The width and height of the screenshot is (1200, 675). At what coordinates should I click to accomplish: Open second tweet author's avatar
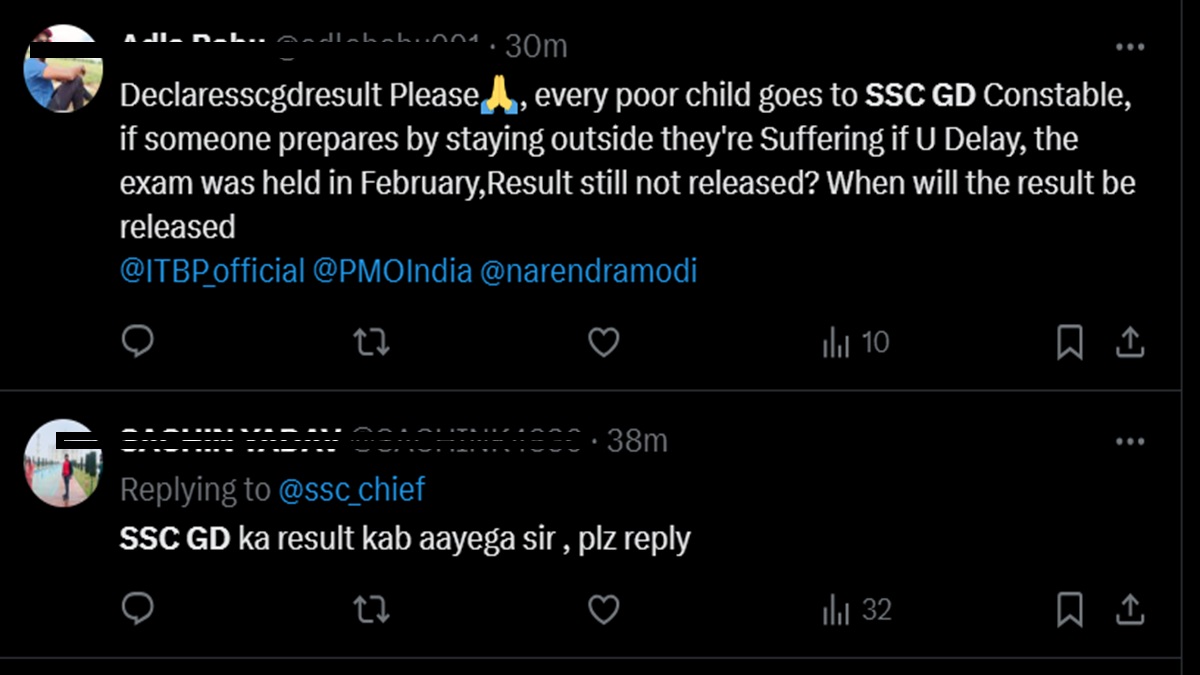click(63, 462)
